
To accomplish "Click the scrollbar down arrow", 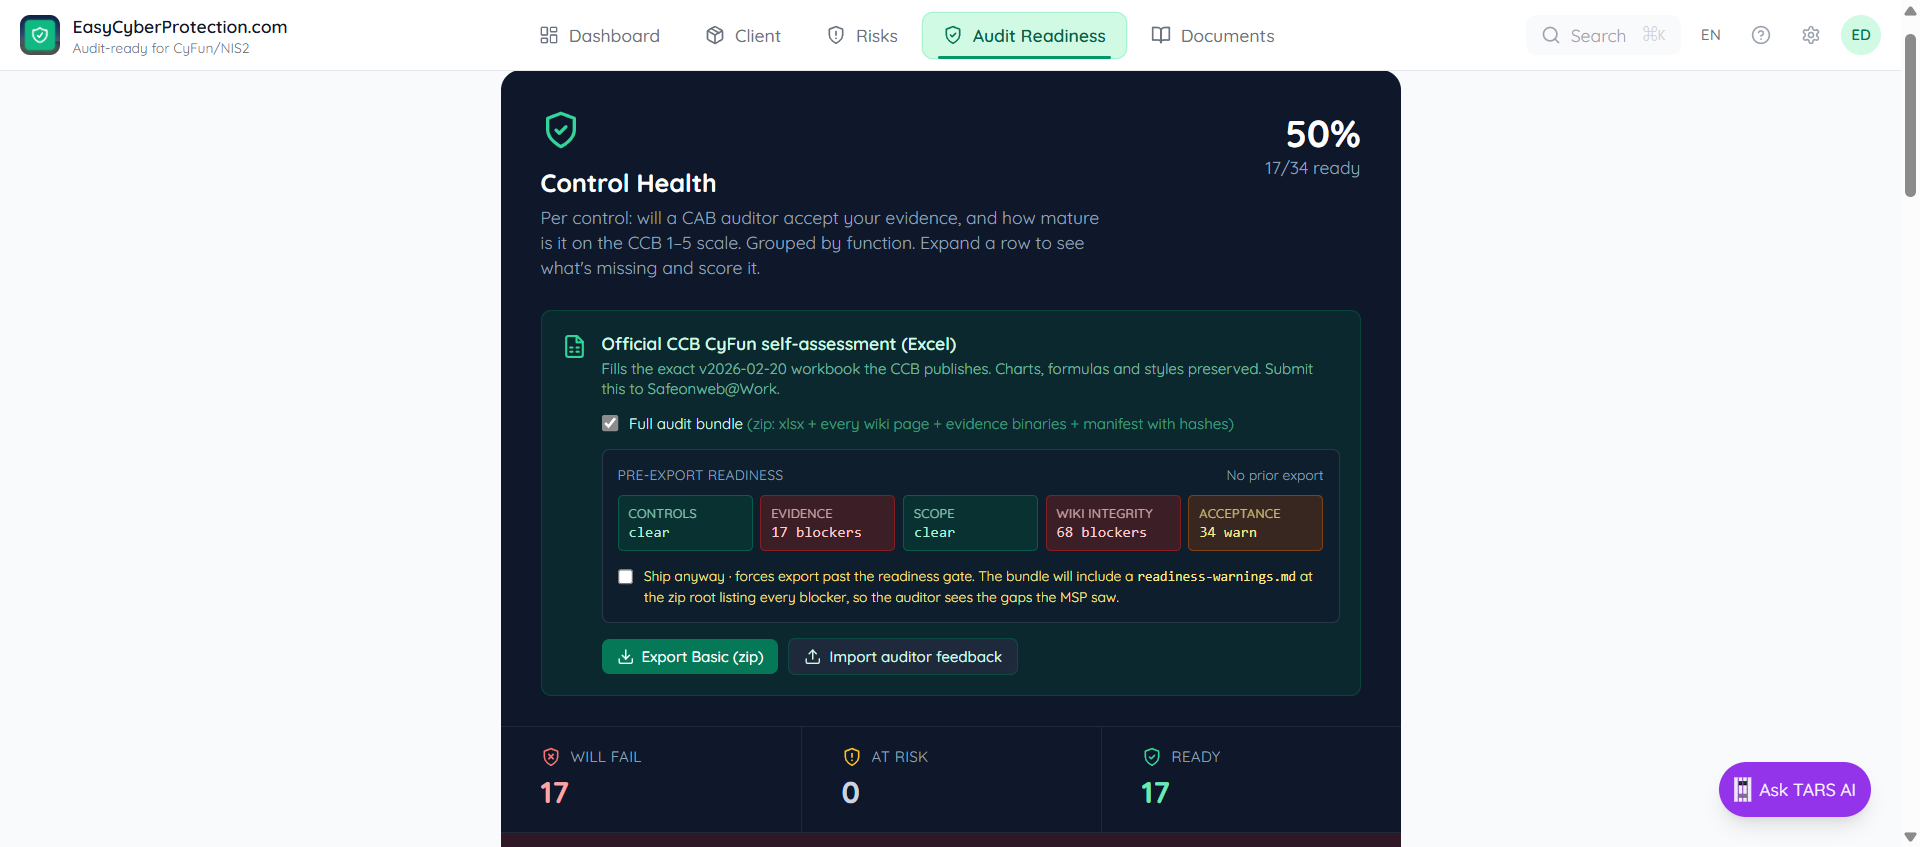I will (1910, 837).
